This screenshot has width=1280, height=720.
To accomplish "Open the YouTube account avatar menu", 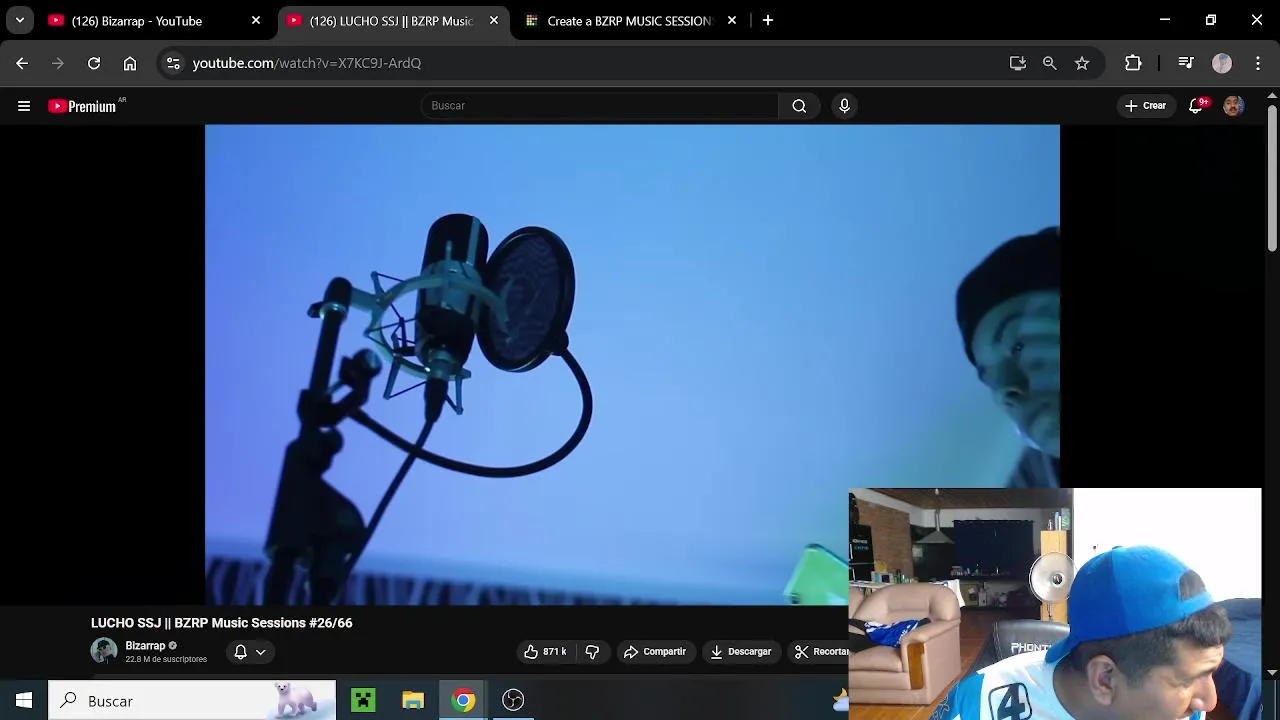I will (1233, 106).
